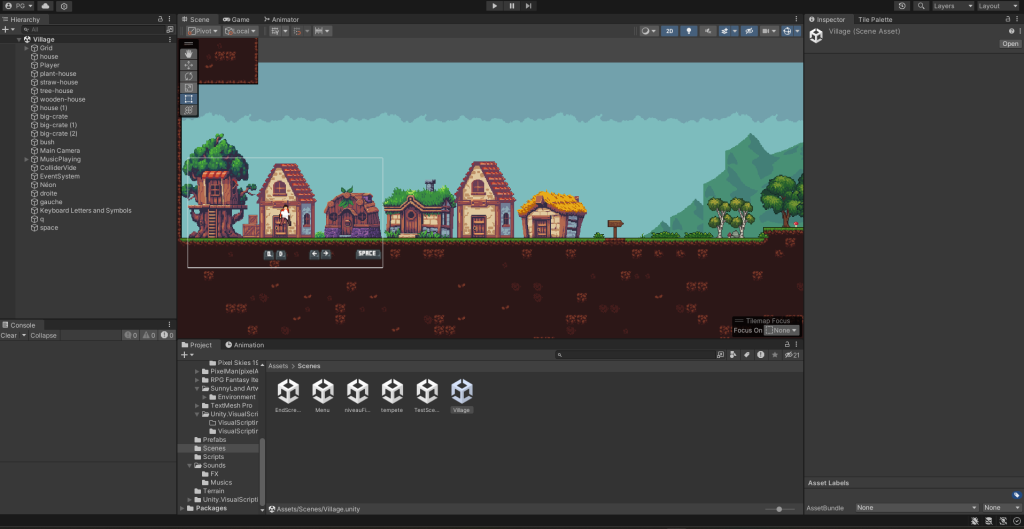Screen dimensions: 1024x529
Task: Click the Step frame button
Action: pos(528,6)
